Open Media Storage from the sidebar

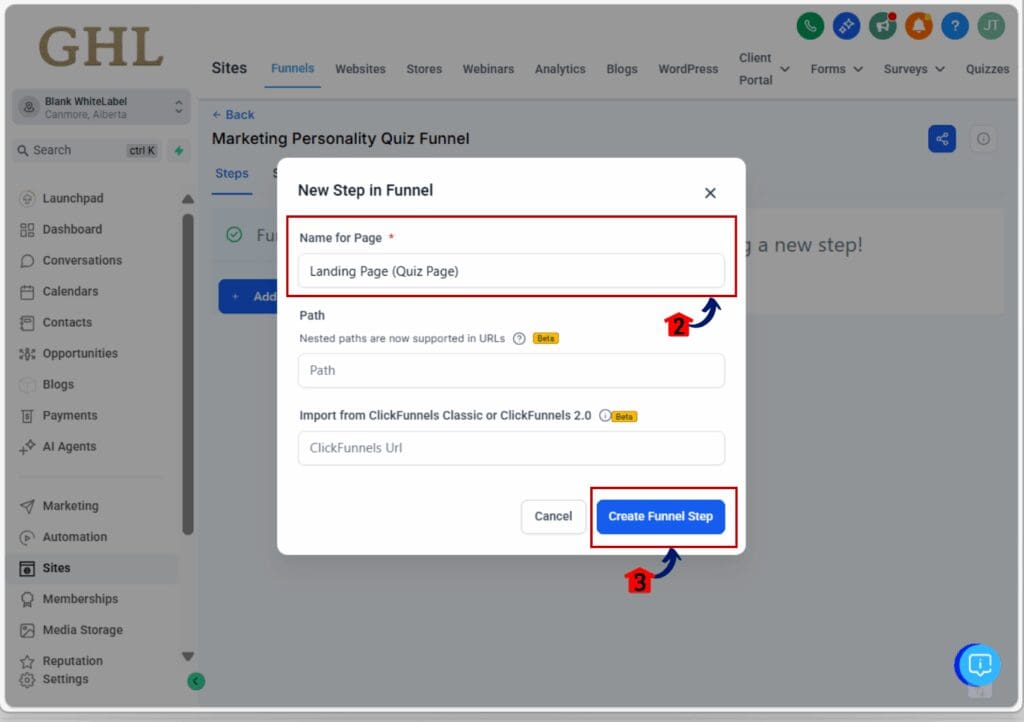click(84, 629)
